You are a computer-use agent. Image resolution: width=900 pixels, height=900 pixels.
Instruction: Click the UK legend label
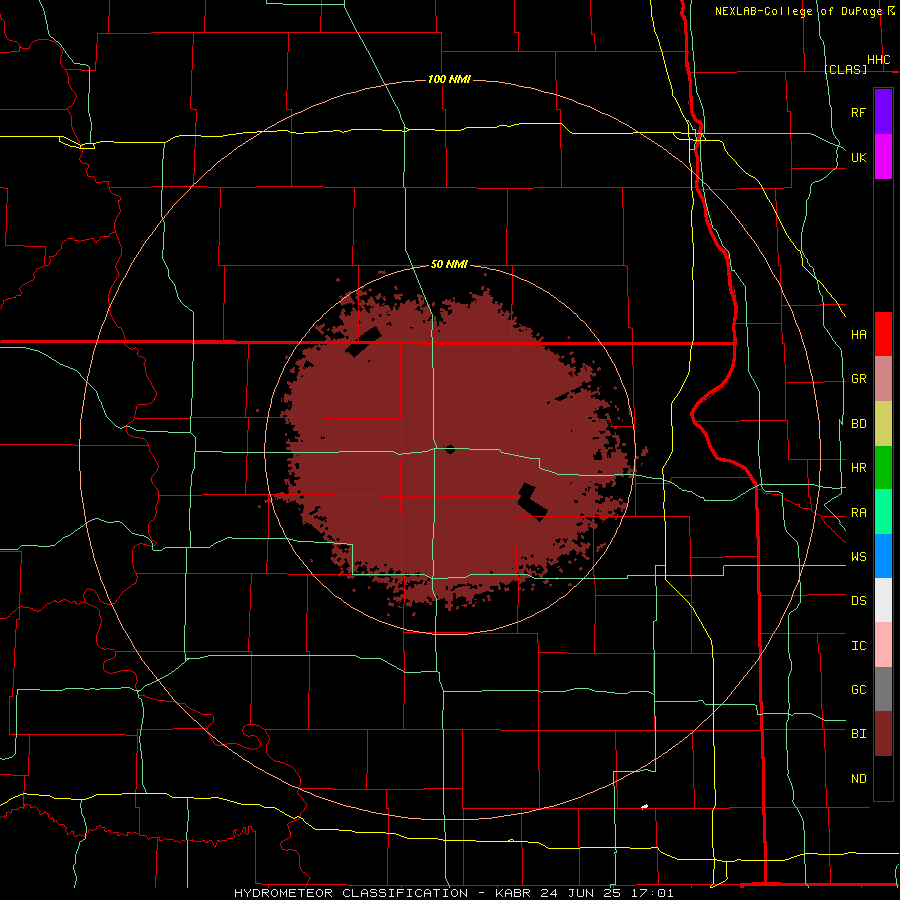point(858,157)
